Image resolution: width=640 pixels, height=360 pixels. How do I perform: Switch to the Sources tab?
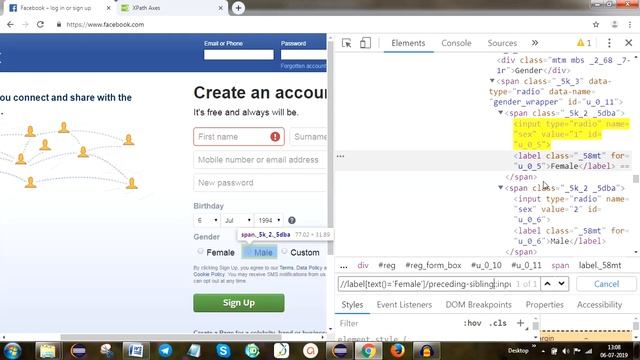coord(502,43)
